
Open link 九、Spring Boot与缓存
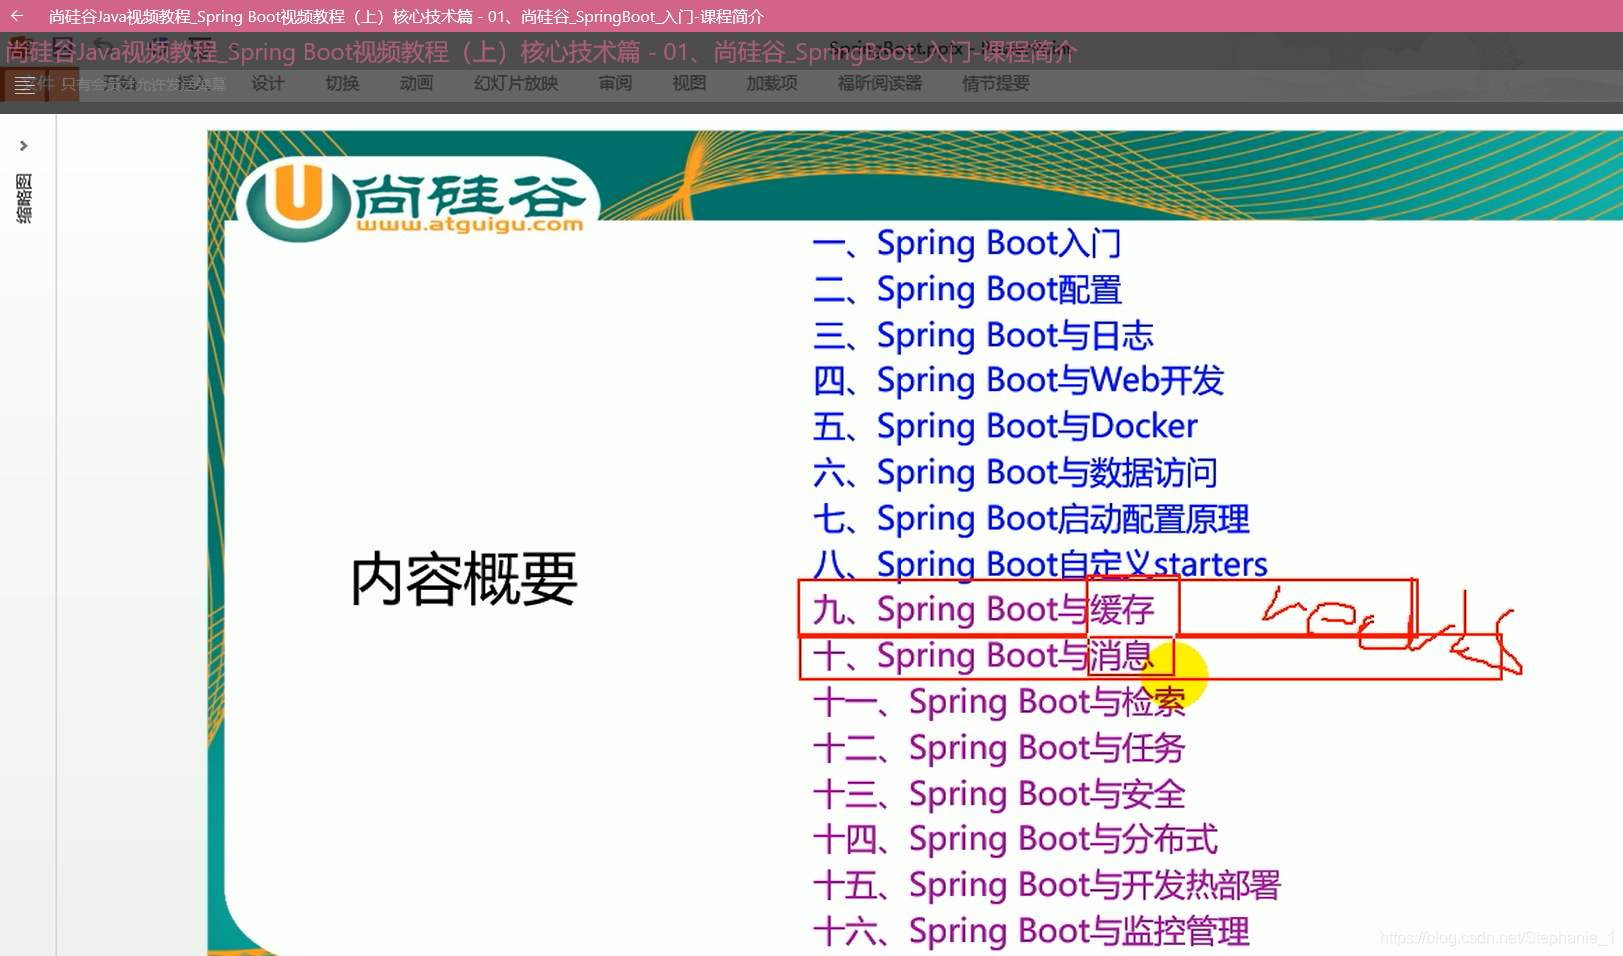point(983,609)
